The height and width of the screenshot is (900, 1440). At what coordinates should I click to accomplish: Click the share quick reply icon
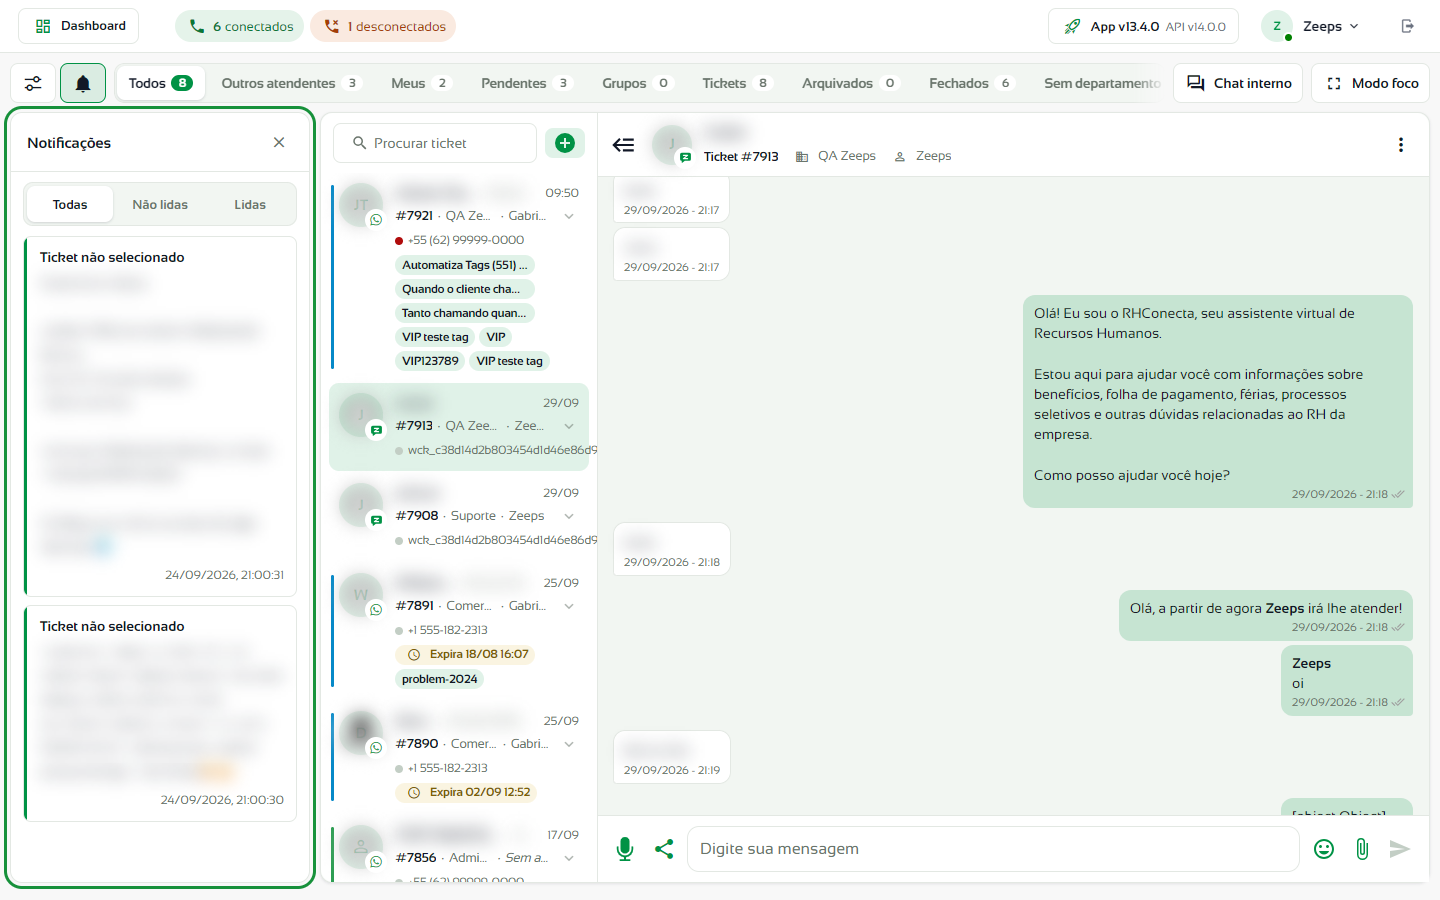pos(664,849)
